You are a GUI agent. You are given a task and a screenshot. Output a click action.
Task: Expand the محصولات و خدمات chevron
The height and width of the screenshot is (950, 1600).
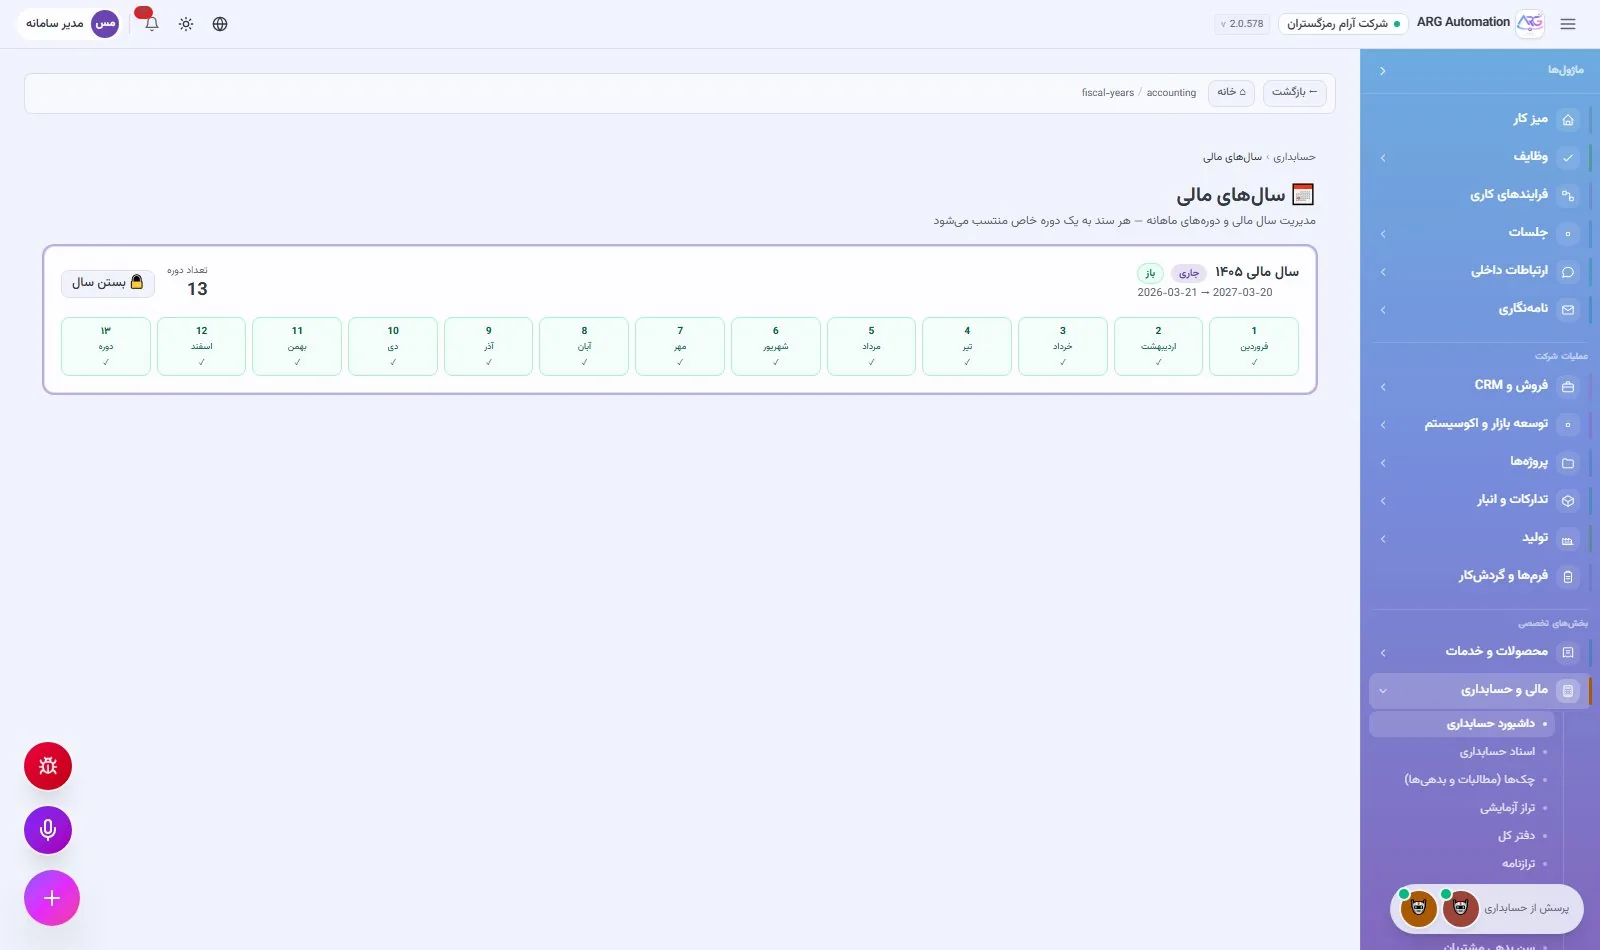[x=1383, y=653]
